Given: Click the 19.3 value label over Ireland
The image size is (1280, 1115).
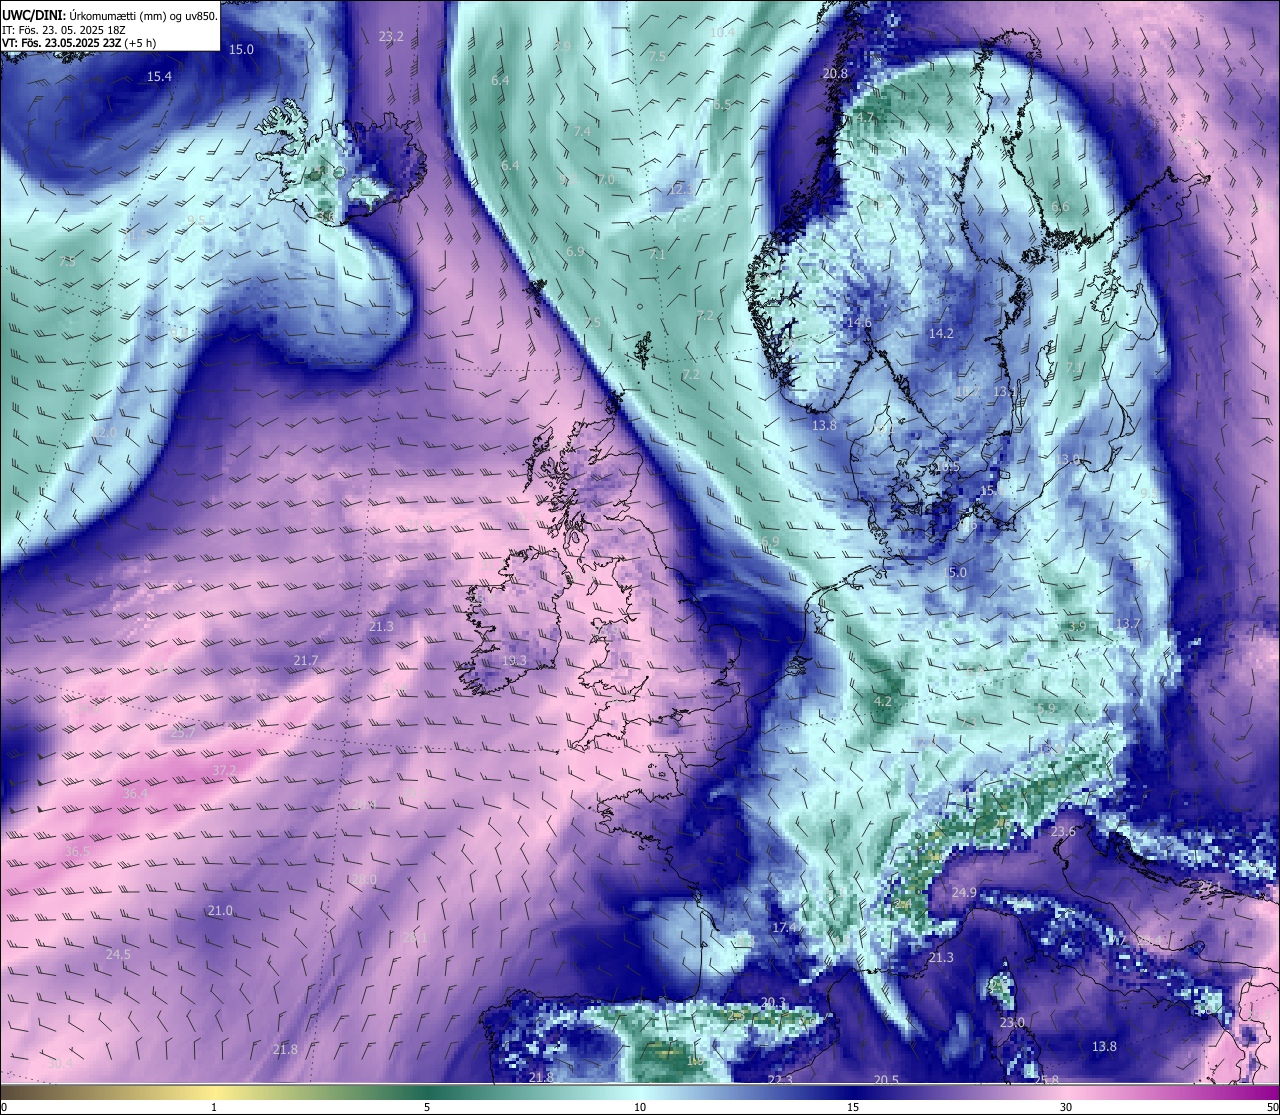Looking at the screenshot, I should pos(514,660).
